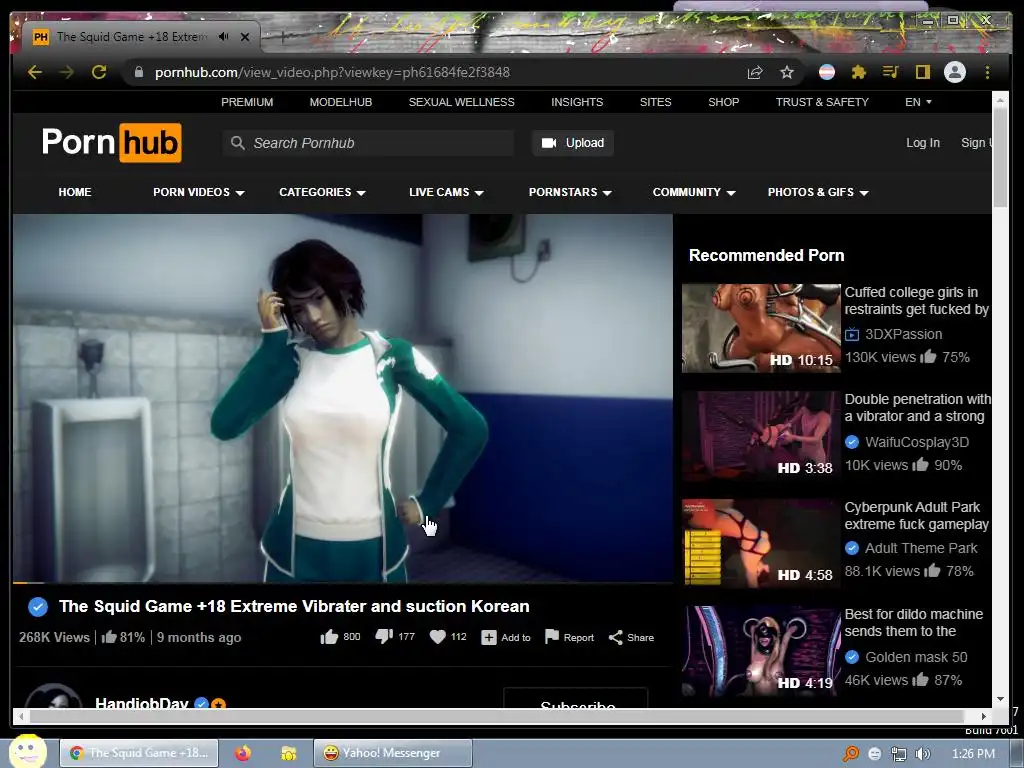Click the network icon in the system tray
Image resolution: width=1024 pixels, height=768 pixels.
pos(899,754)
